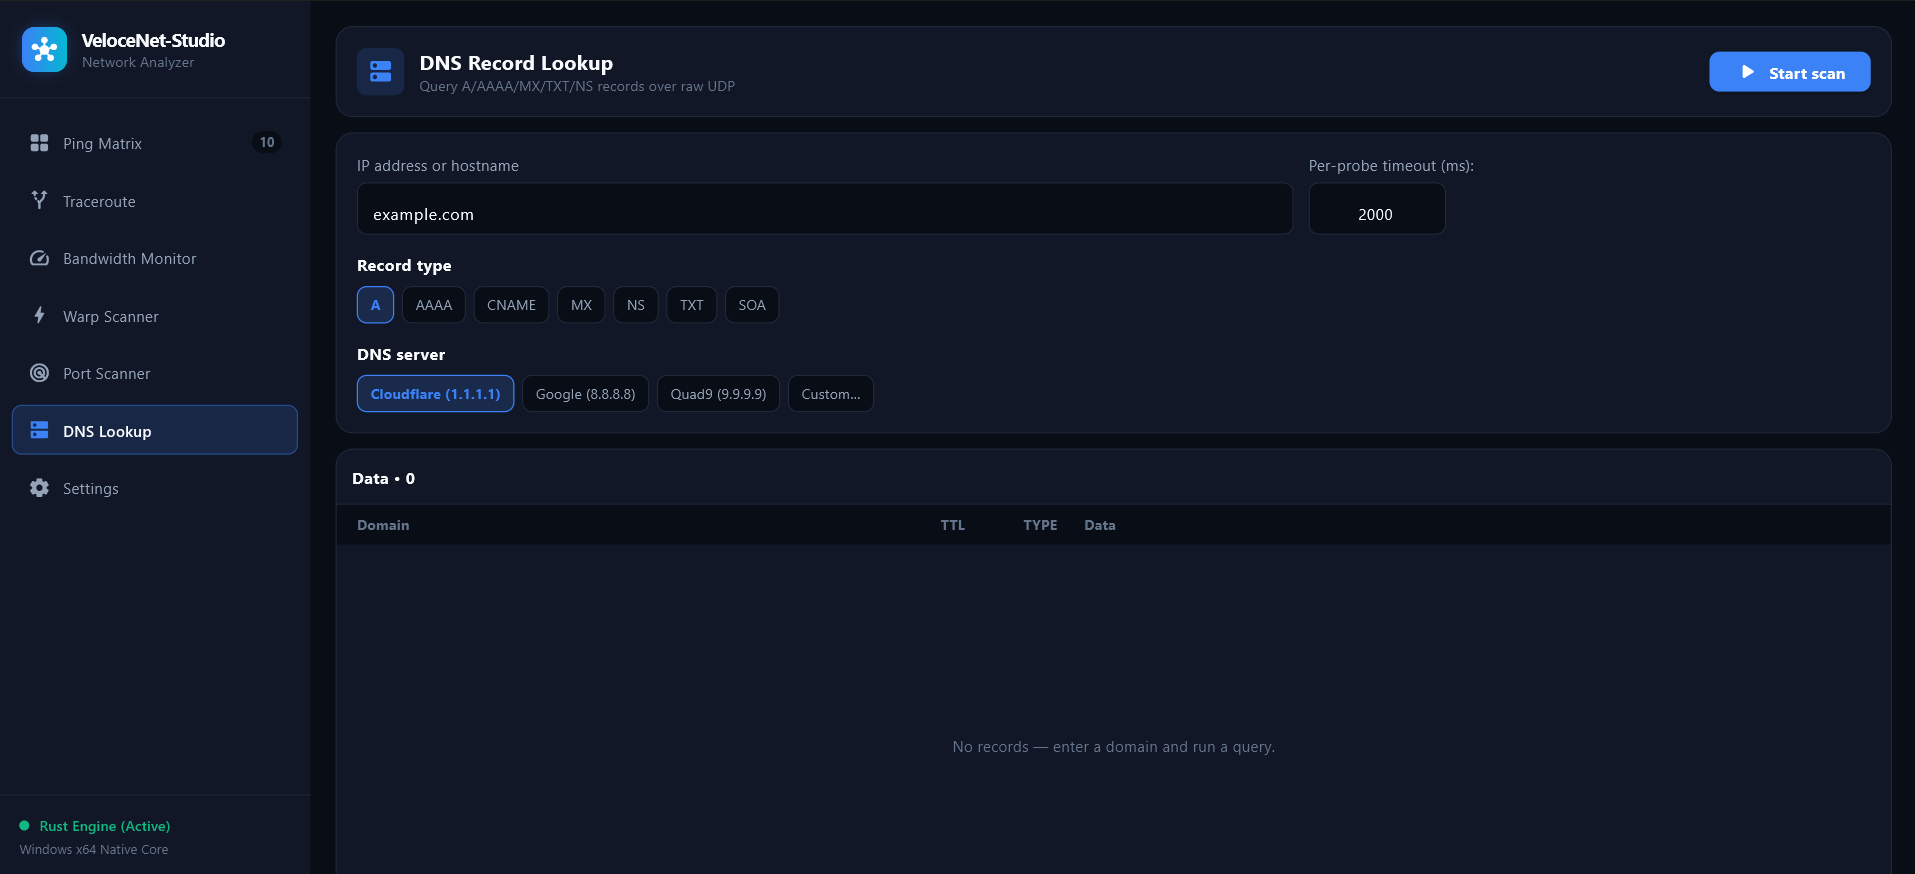Go to Bandwidth Monitor
The image size is (1915, 874).
coord(155,258)
